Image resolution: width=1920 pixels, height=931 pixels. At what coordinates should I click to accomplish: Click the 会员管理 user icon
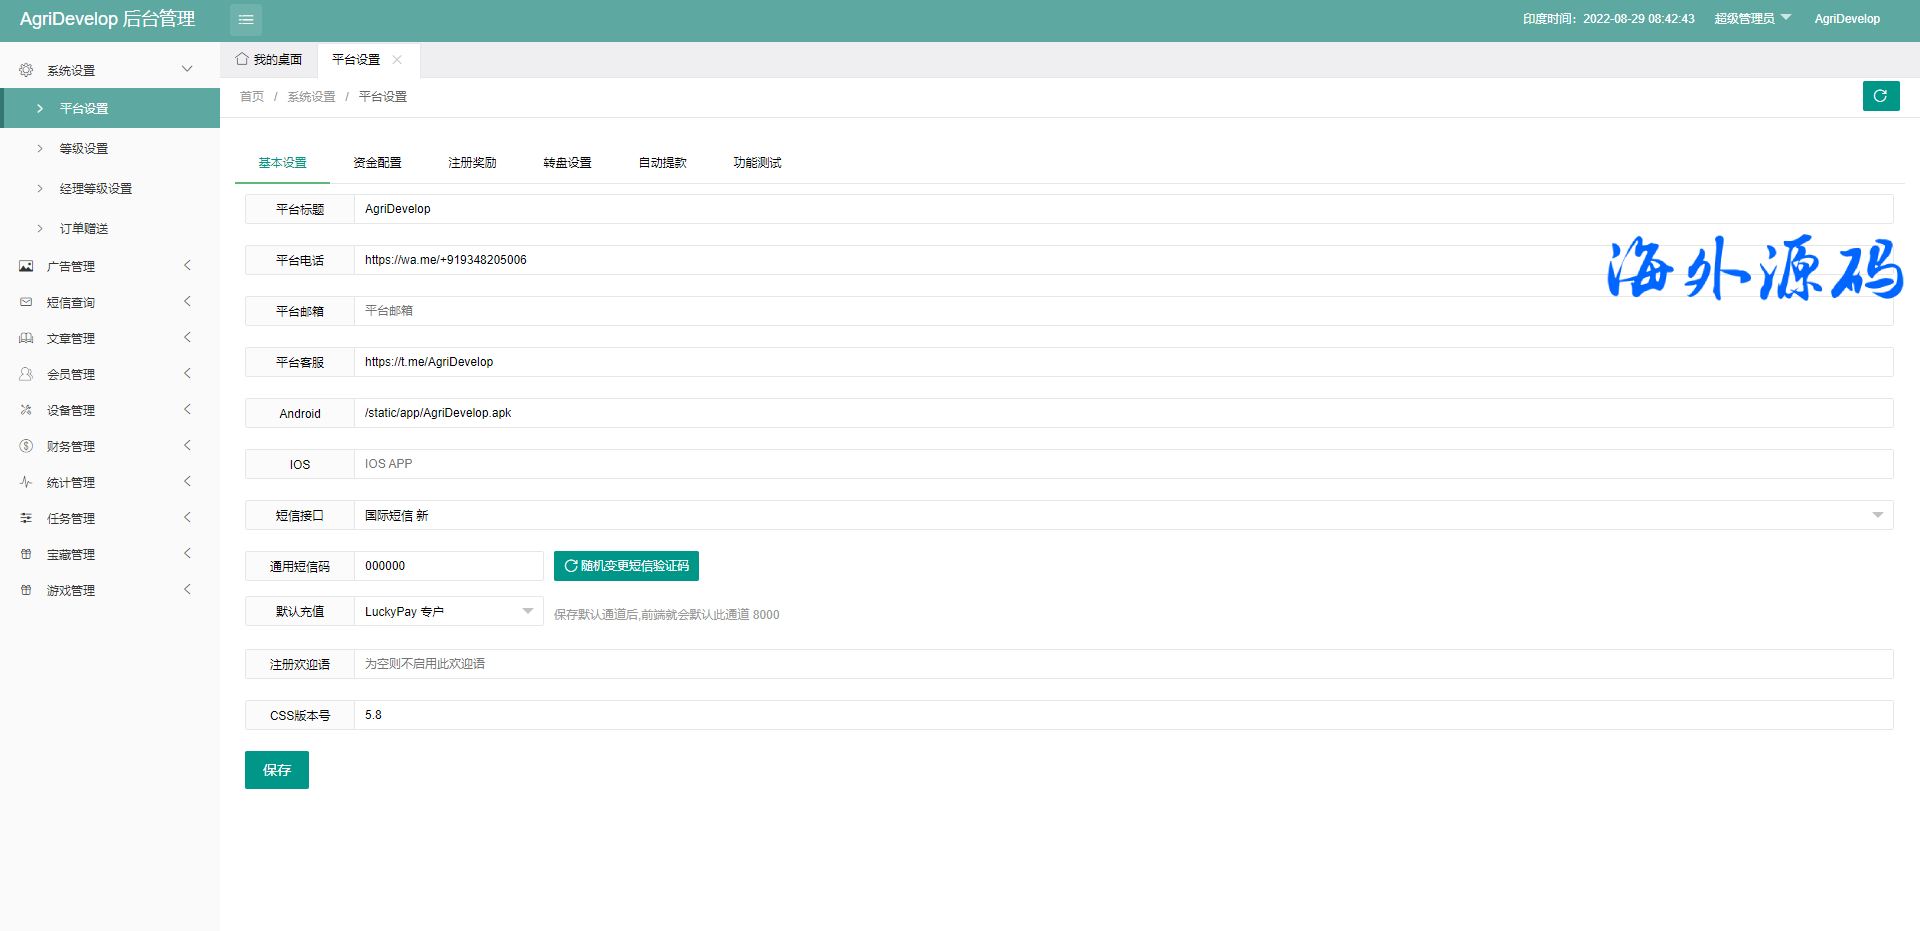26,374
